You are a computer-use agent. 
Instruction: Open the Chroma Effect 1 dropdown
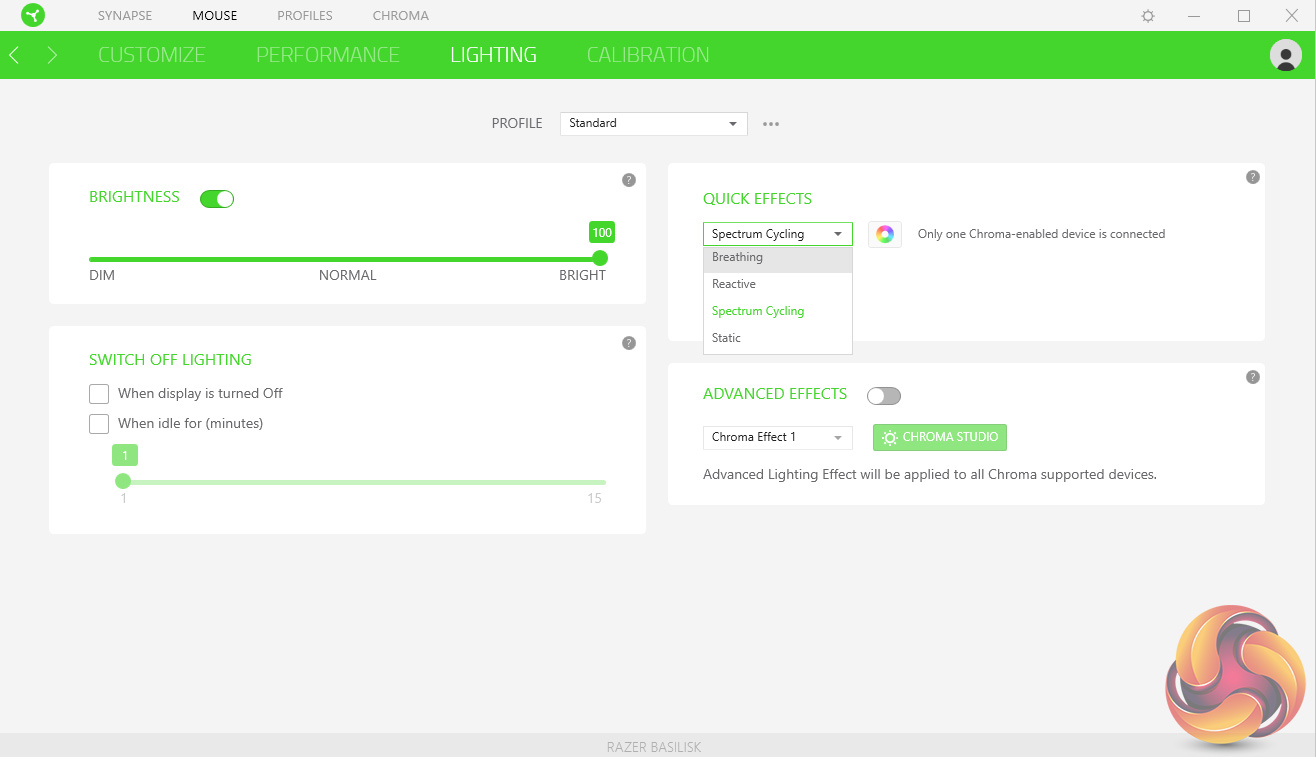coord(777,438)
